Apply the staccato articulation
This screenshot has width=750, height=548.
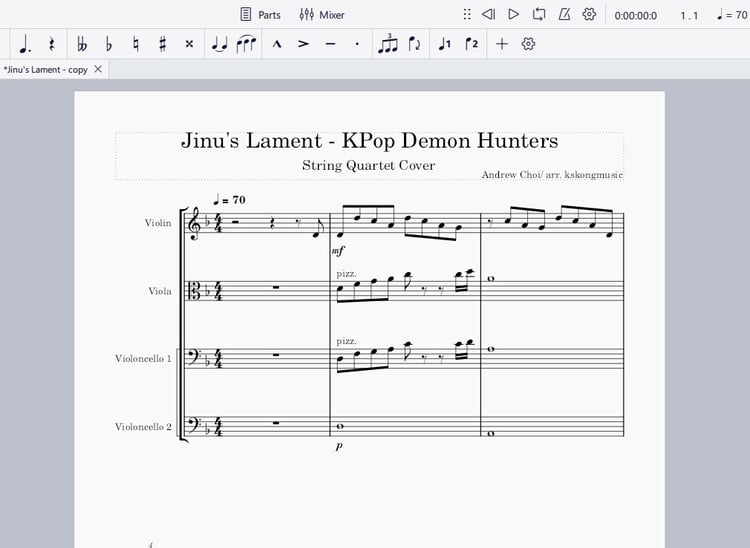click(357, 44)
